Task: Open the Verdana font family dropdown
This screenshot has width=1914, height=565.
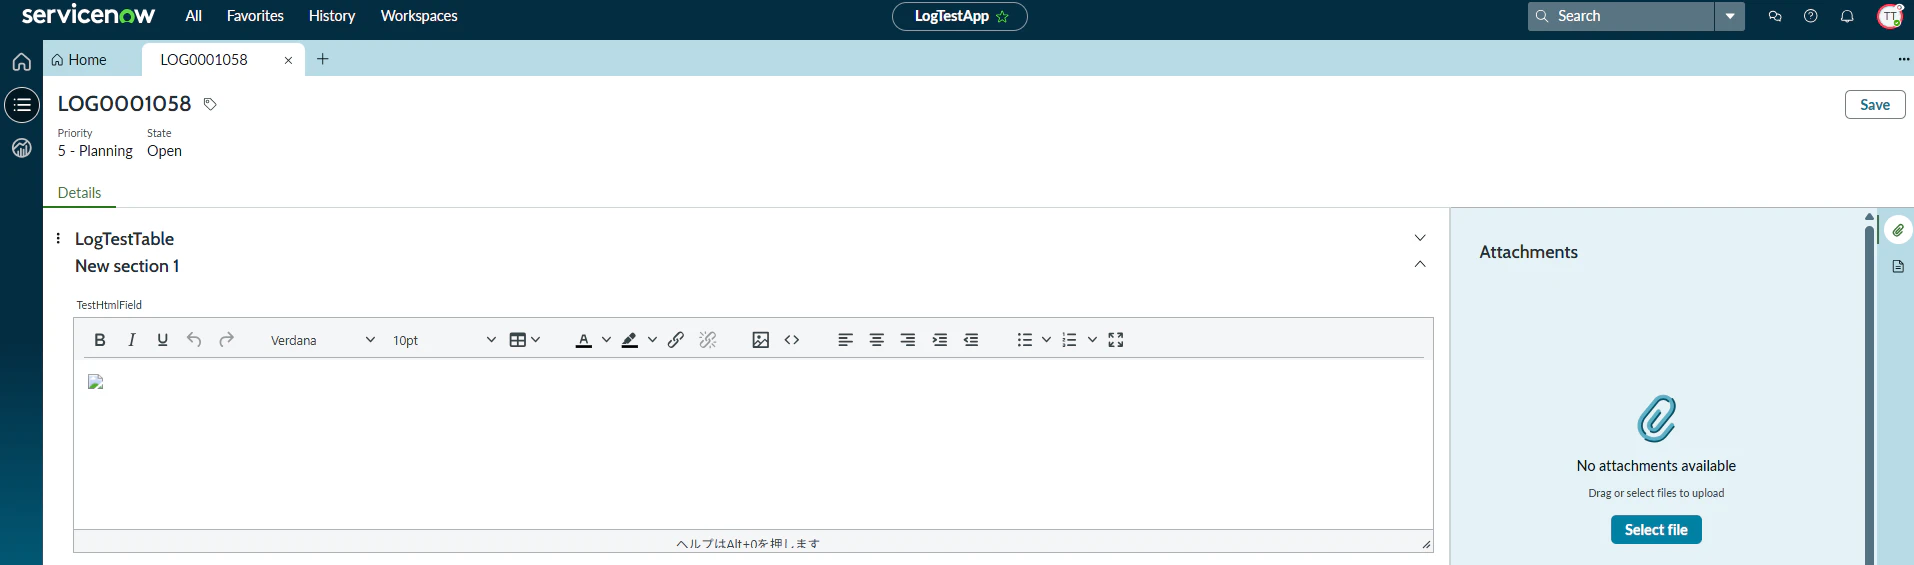Action: pyautogui.click(x=322, y=340)
